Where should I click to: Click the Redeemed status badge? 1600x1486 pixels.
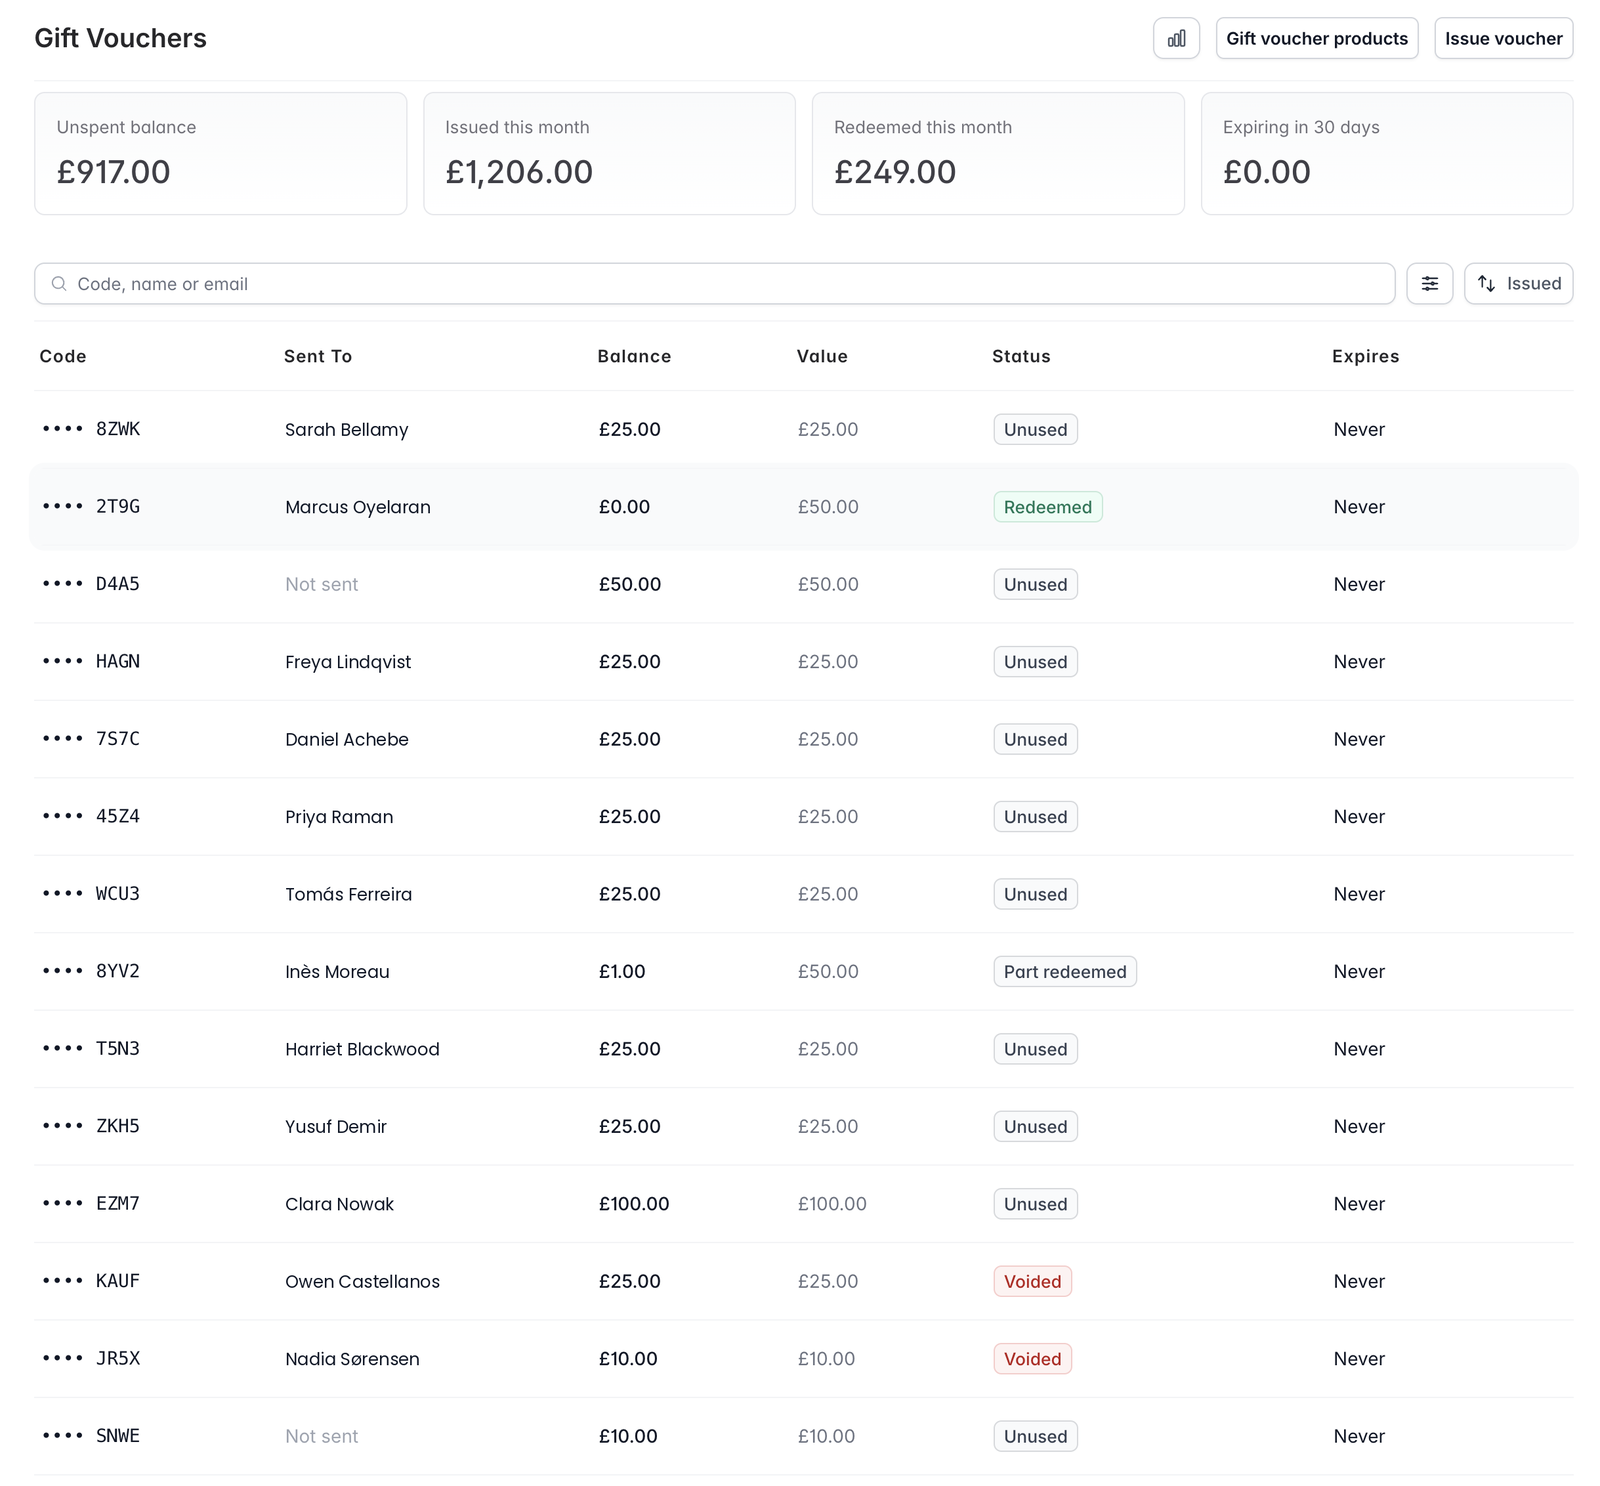click(x=1047, y=507)
